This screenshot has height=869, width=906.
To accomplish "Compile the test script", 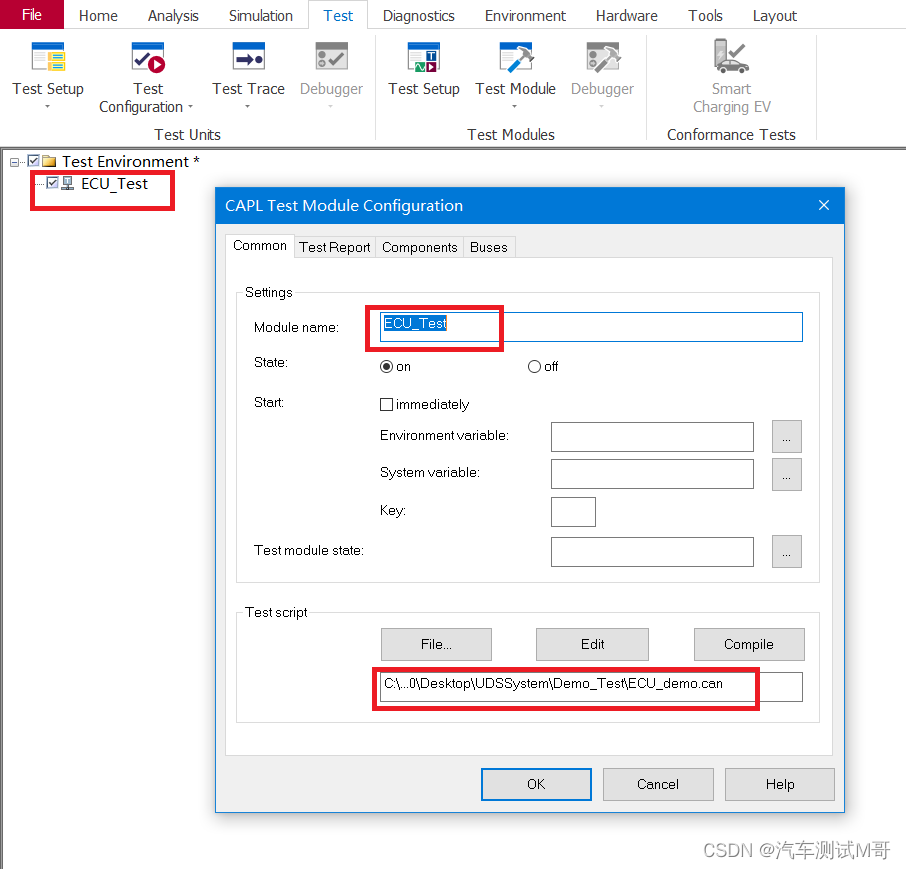I will (x=749, y=644).
